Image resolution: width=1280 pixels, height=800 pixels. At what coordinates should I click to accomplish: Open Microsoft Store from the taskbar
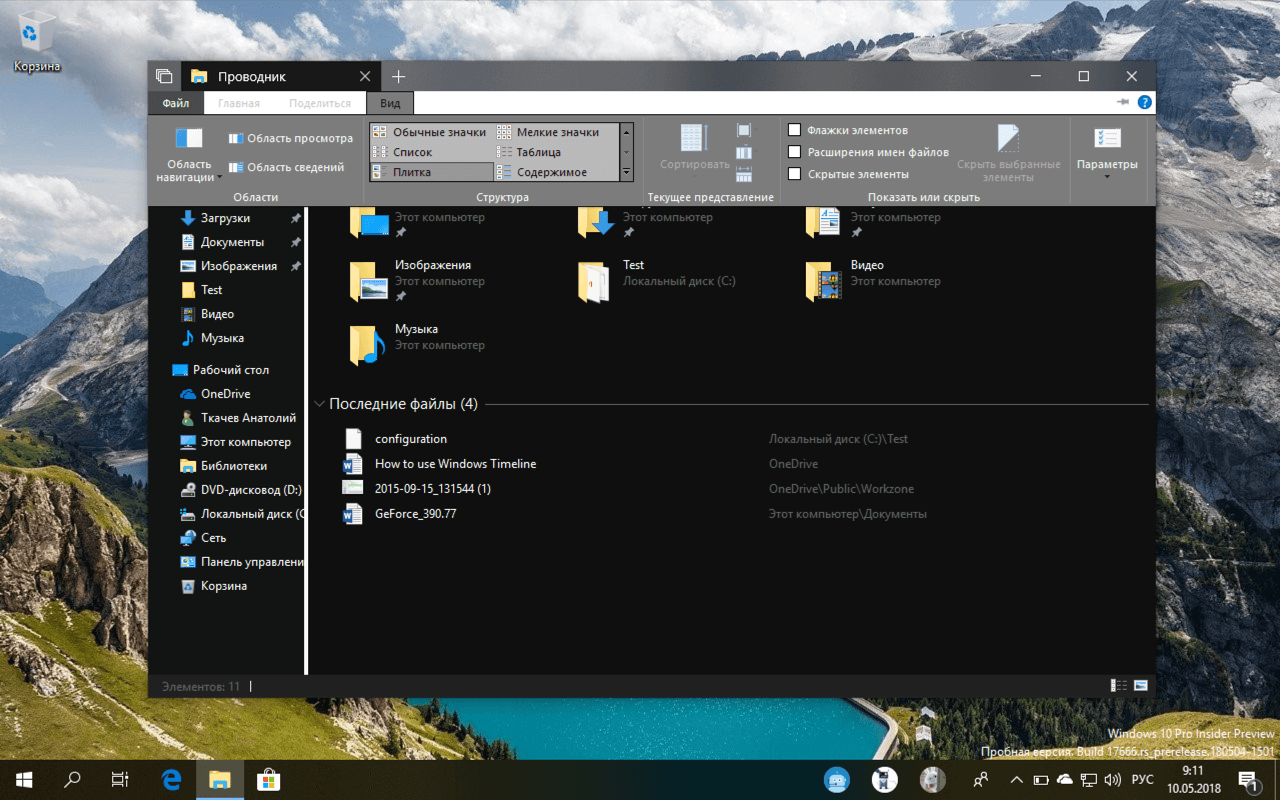[267, 779]
